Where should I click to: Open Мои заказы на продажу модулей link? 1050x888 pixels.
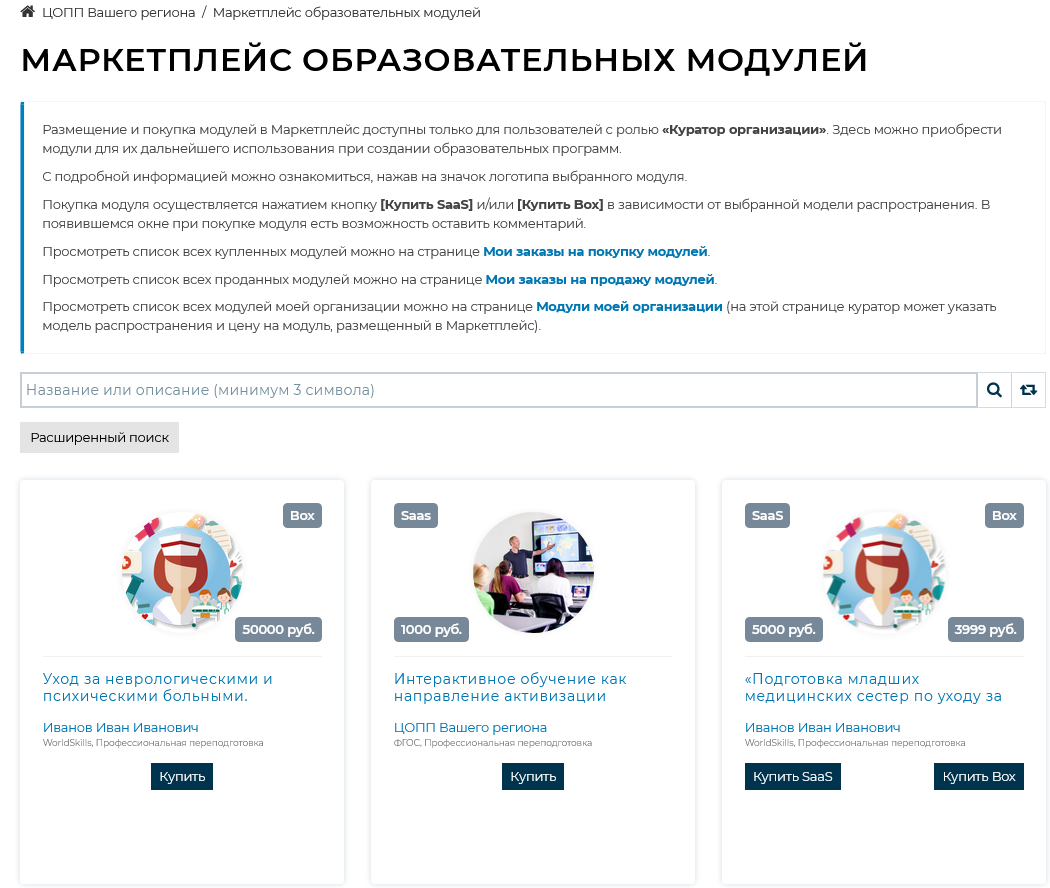pos(600,279)
